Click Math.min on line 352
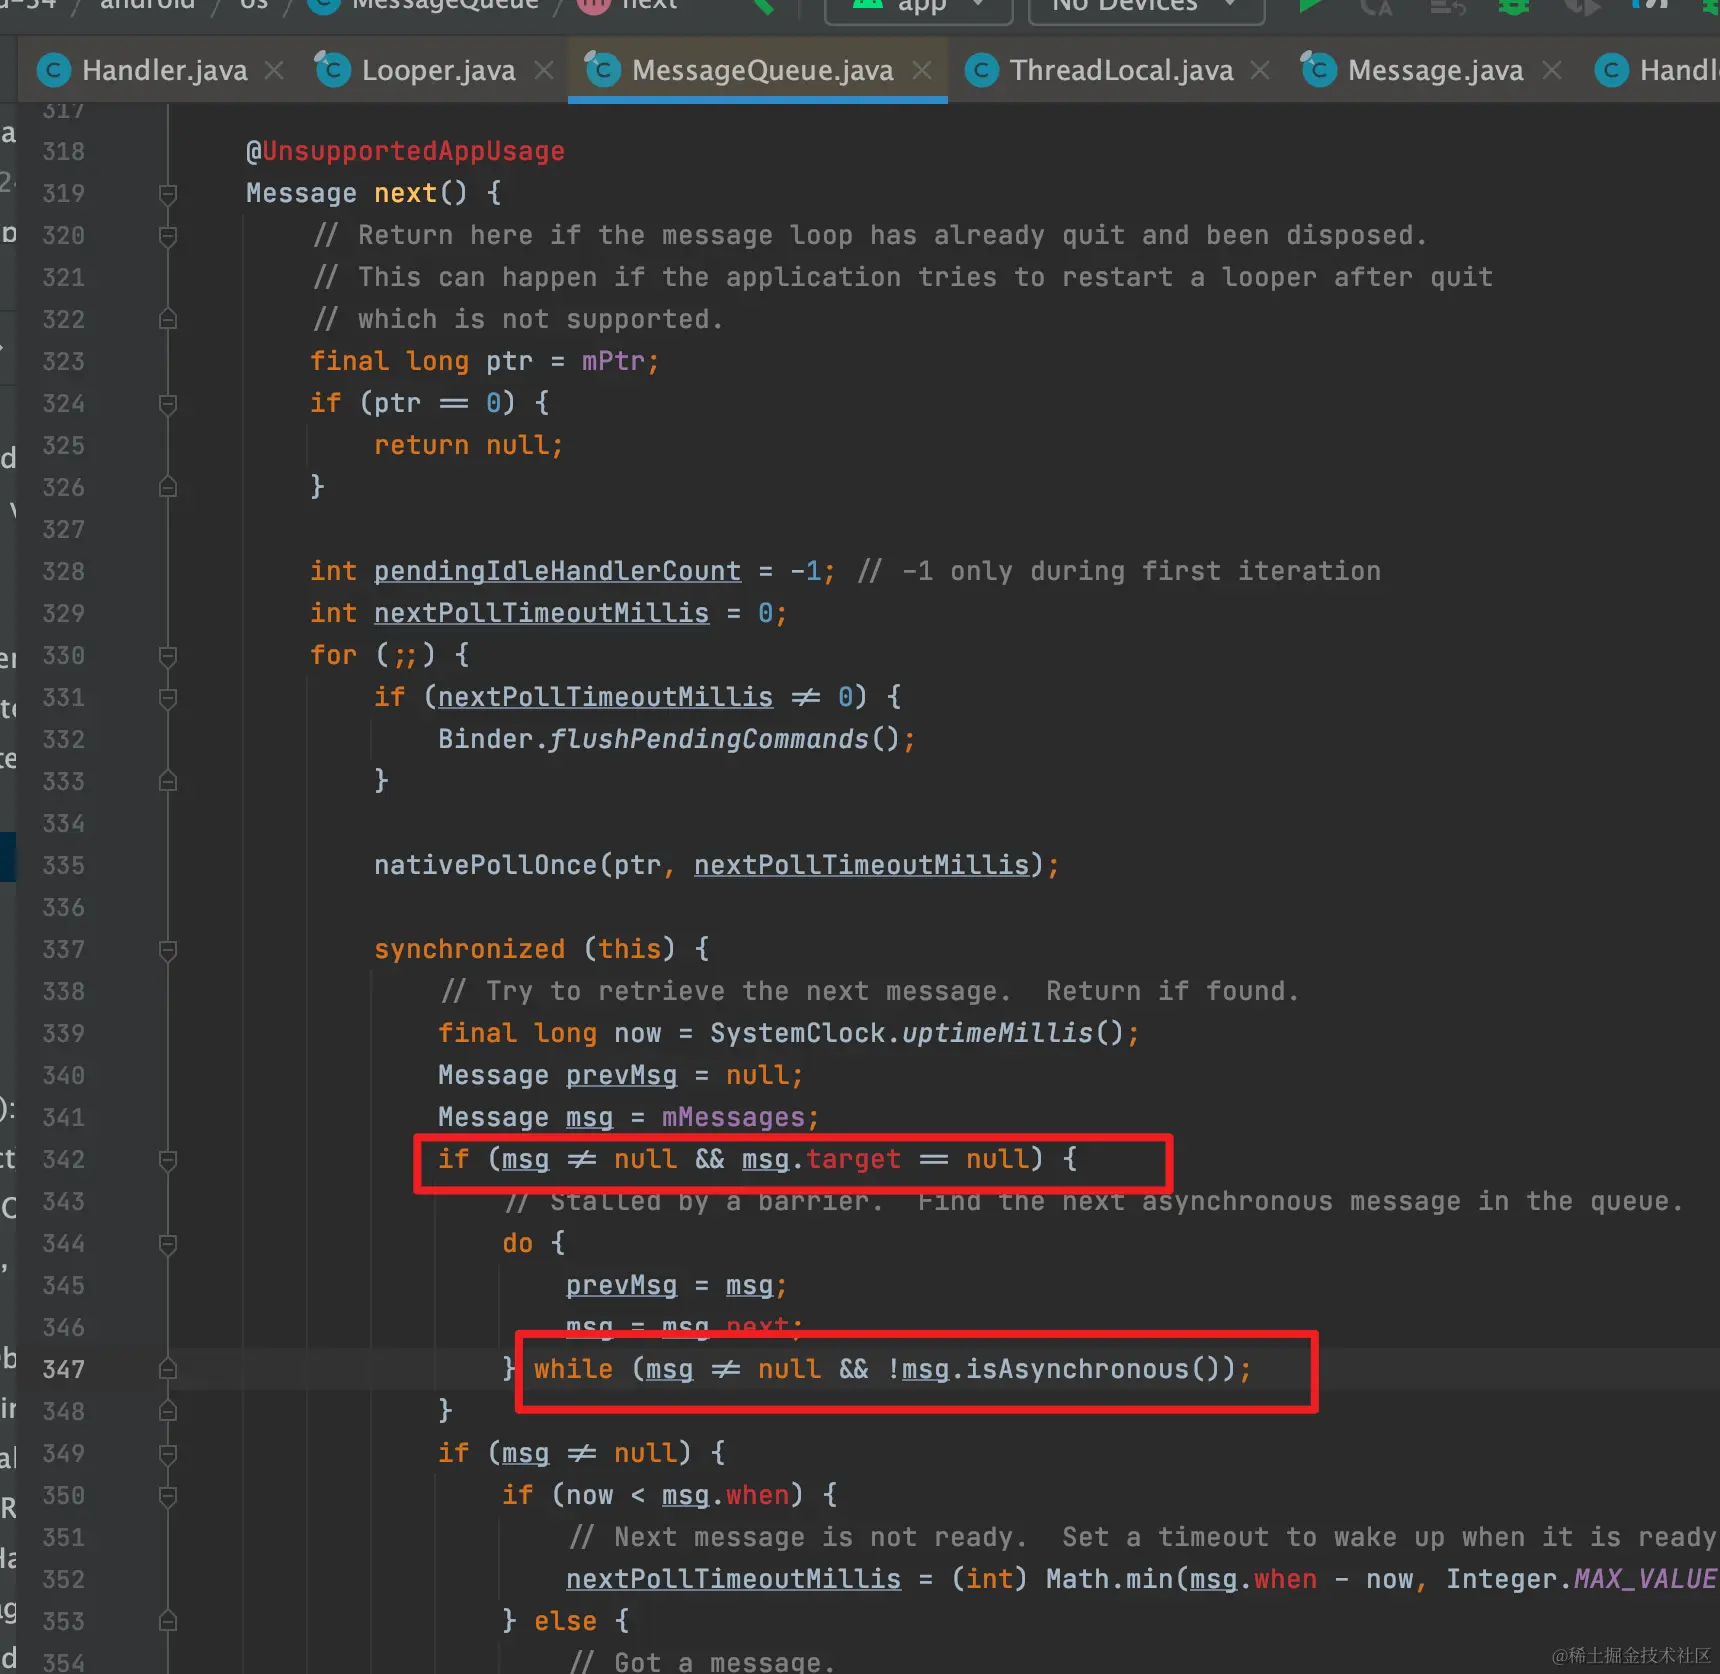Screen dimensions: 1720x1674 [1109, 1579]
